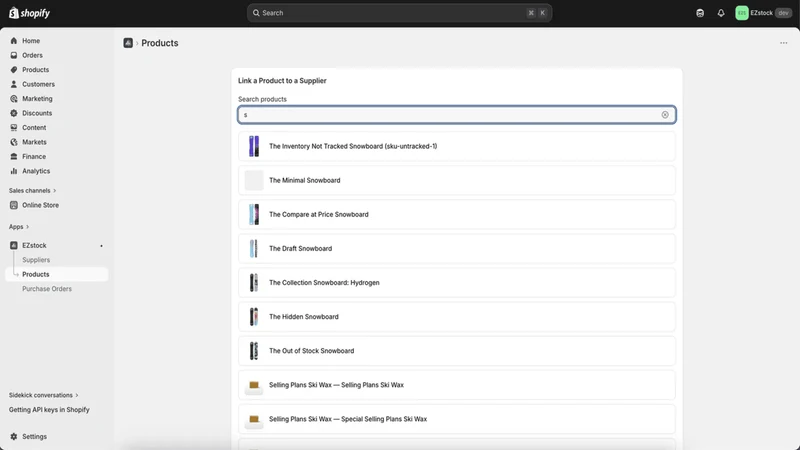Expand Sidekick conversations

pos(43,395)
